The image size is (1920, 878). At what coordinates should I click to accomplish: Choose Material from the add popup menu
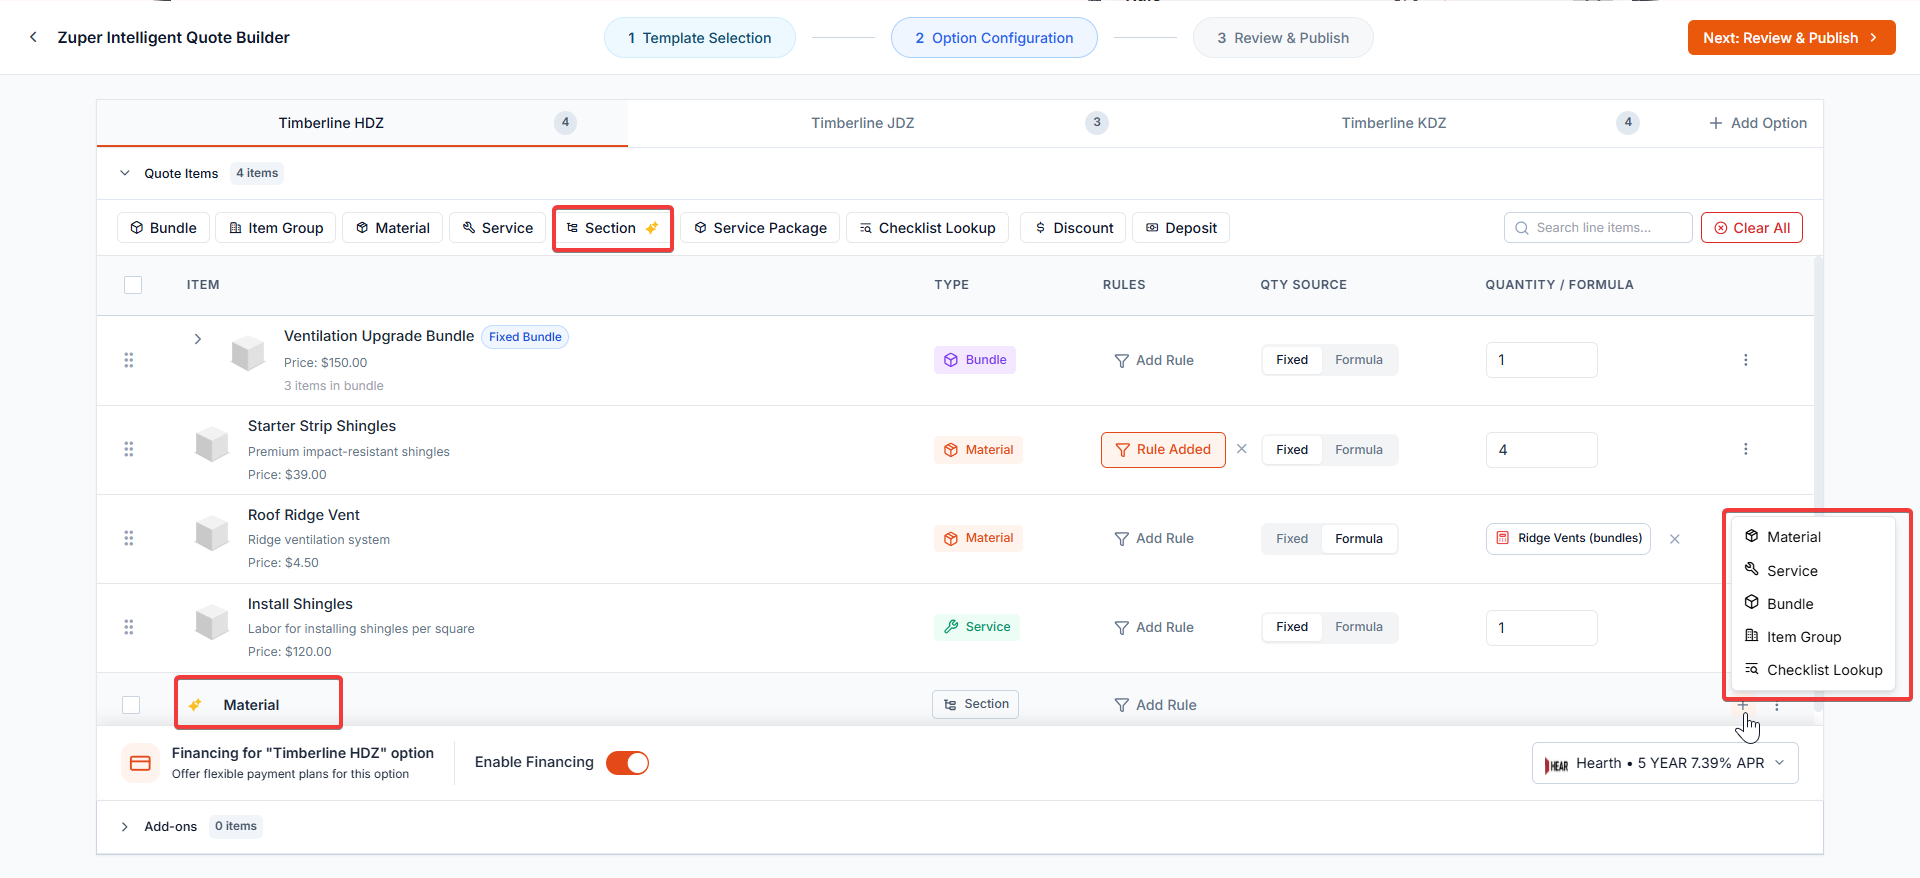(1813, 537)
